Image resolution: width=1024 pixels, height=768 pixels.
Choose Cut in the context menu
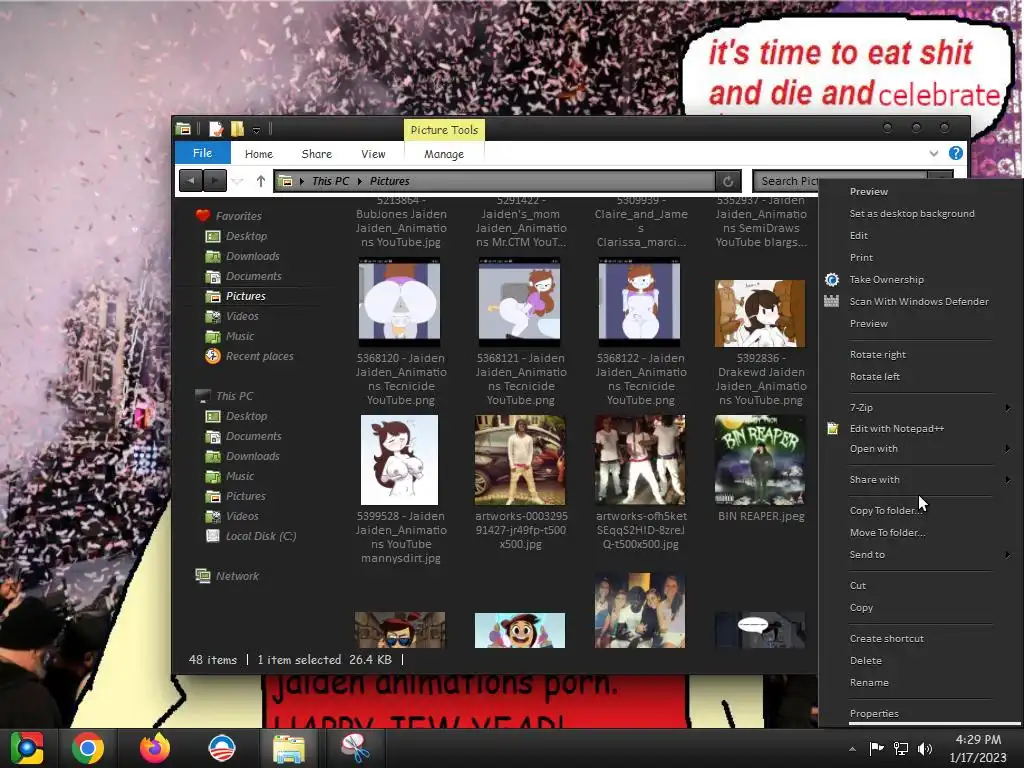tap(857, 586)
